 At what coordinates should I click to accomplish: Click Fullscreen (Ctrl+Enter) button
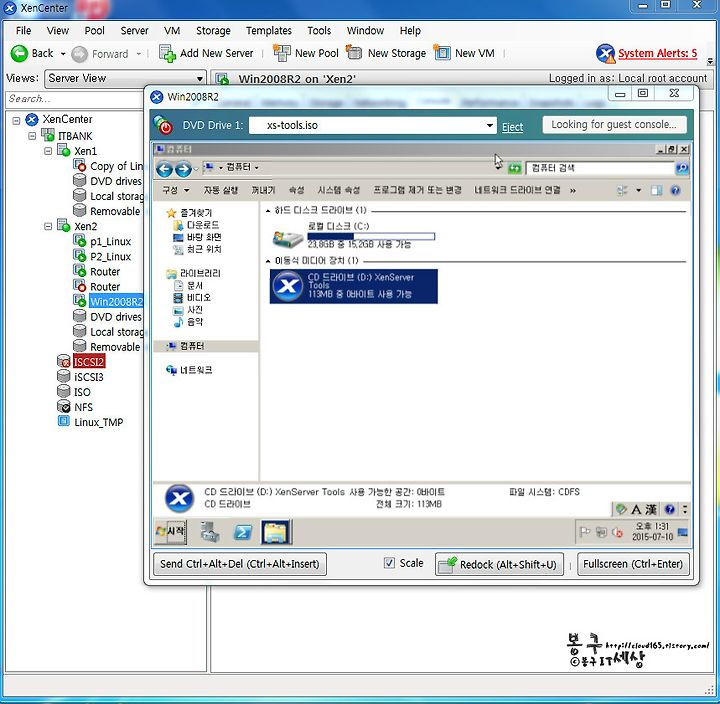coord(633,564)
